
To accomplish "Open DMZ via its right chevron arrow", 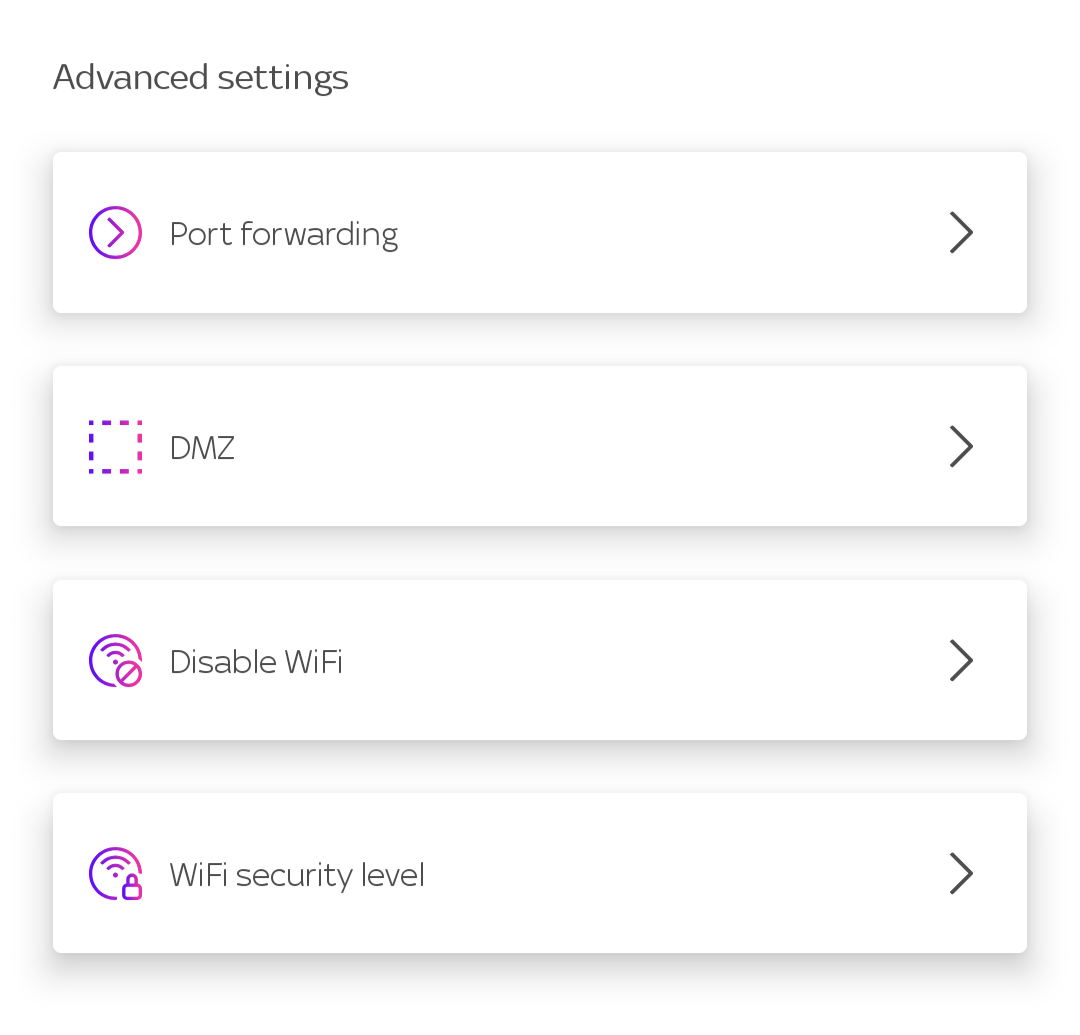I will 961,447.
